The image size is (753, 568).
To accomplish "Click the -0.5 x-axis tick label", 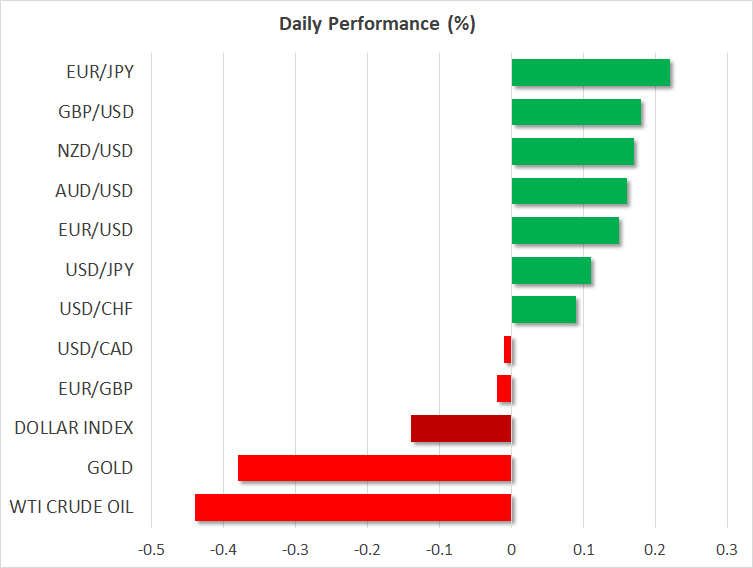I will click(x=151, y=549).
